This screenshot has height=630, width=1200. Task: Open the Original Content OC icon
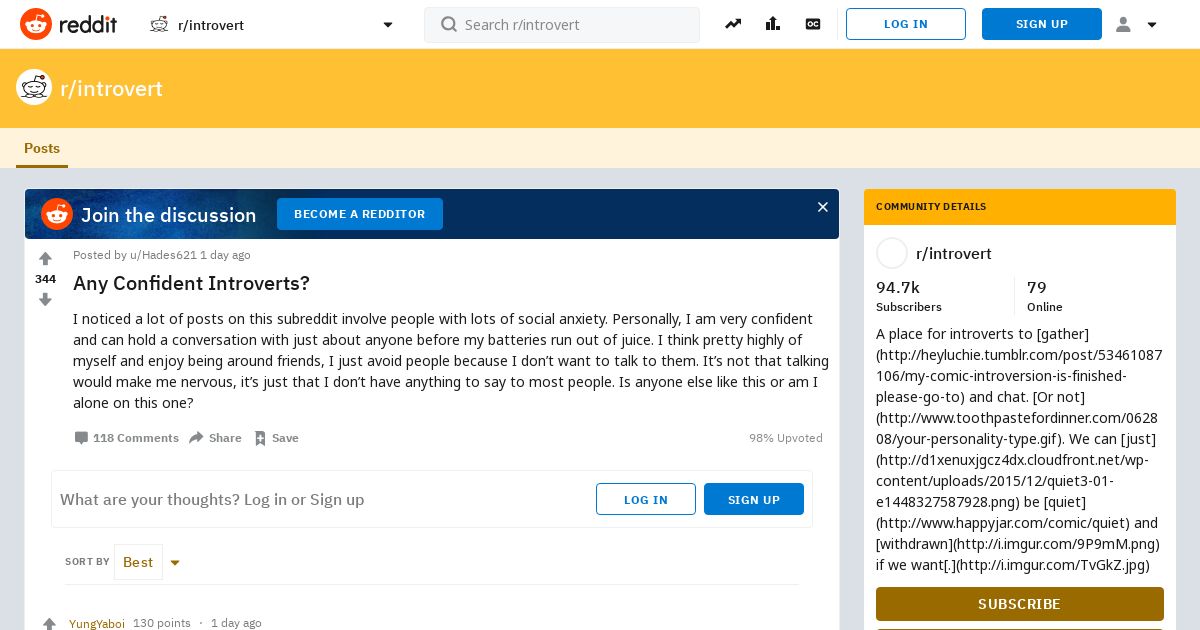coord(813,24)
